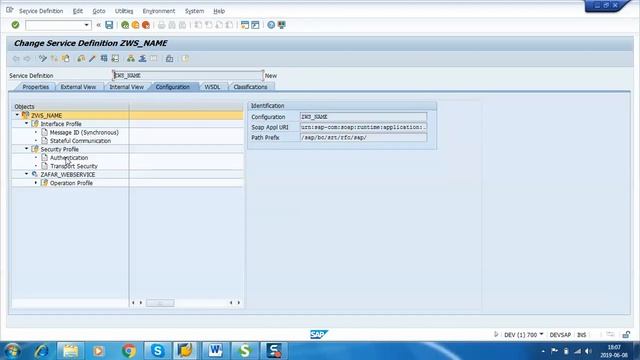The height and width of the screenshot is (360, 640).
Task: Click the Generate Shortcut icon
Action: click(255, 25)
